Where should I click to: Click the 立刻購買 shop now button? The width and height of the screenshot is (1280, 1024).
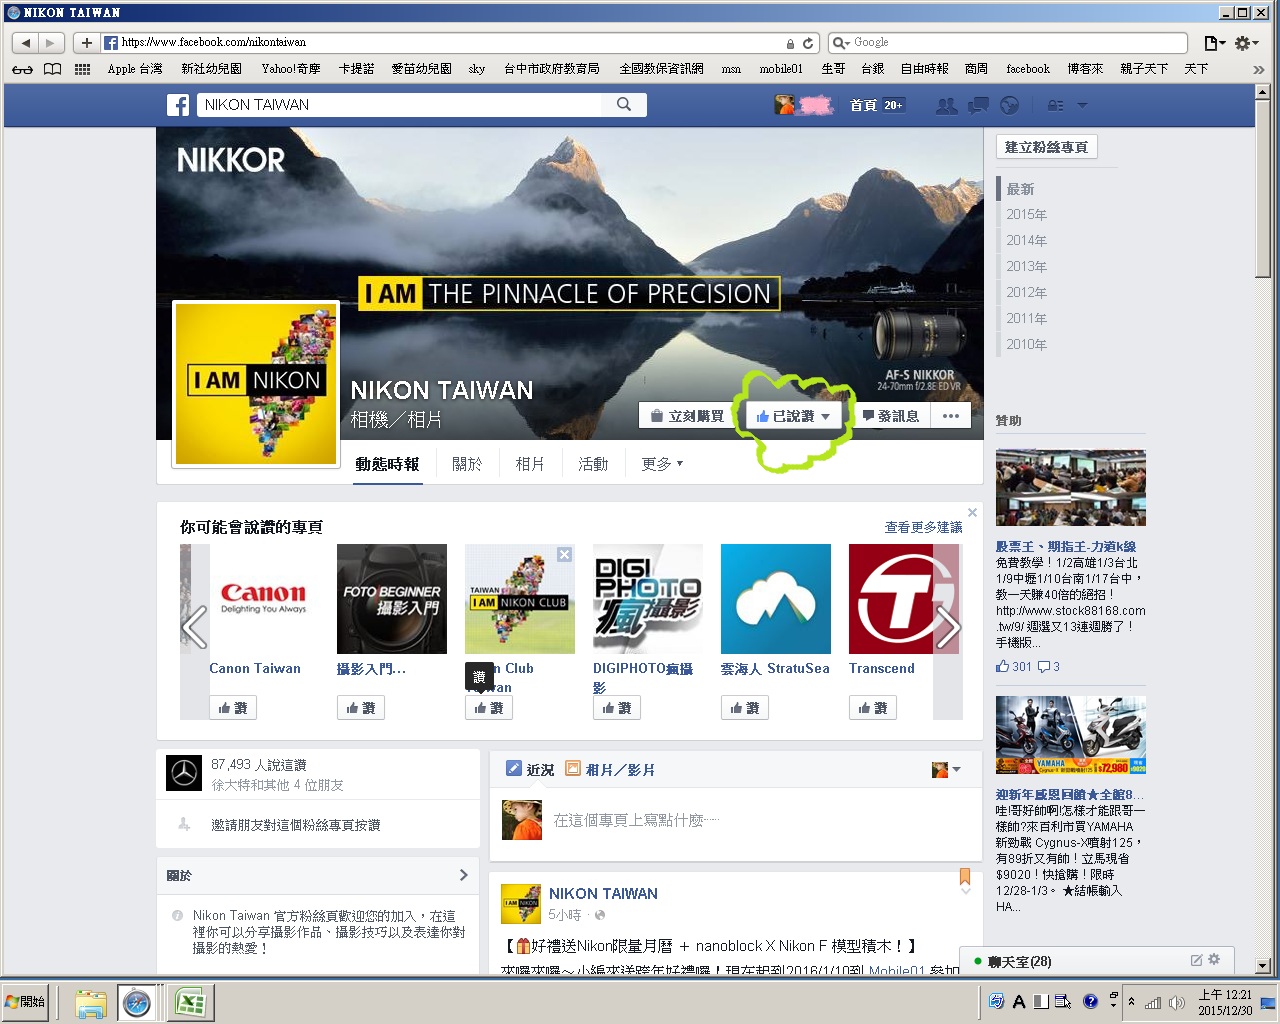click(x=686, y=416)
